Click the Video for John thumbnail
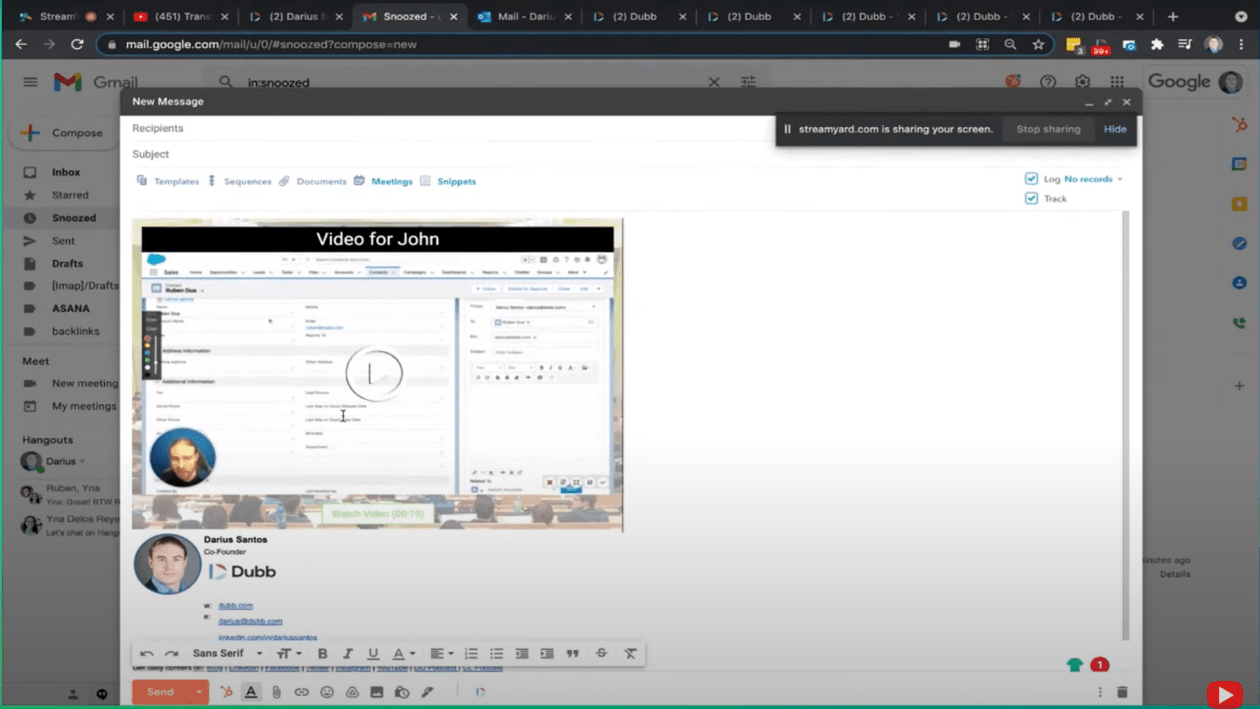 pyautogui.click(x=377, y=374)
